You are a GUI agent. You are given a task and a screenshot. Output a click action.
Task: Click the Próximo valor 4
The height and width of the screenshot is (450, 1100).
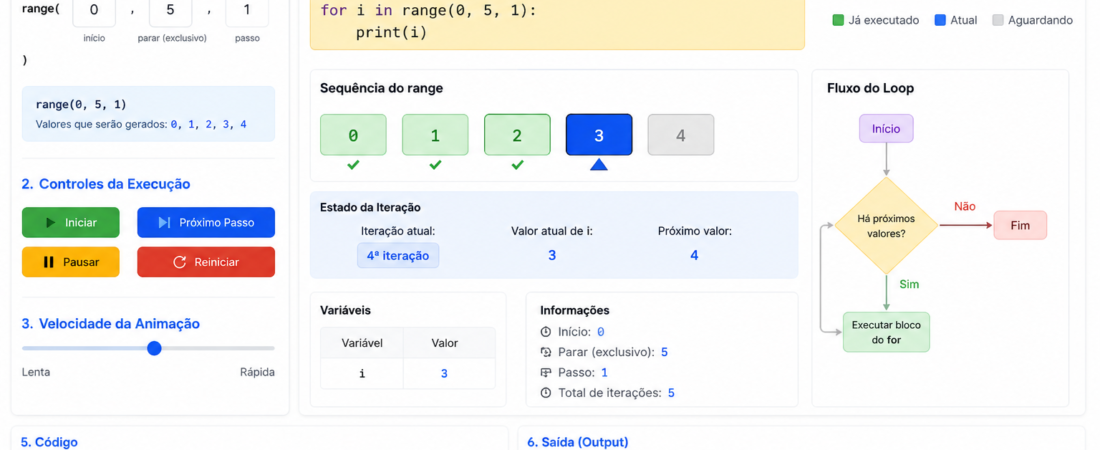tap(694, 256)
